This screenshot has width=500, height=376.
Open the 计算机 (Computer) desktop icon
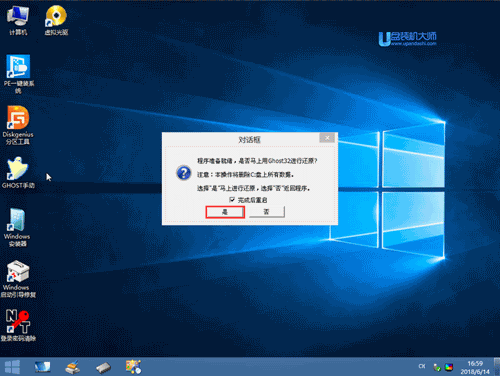coord(18,20)
